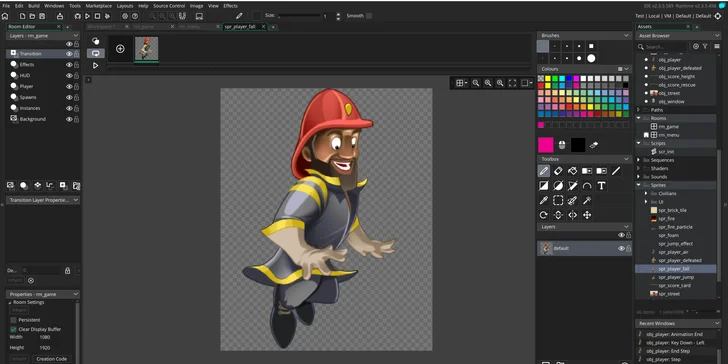The image size is (728, 364).
Task: Click the New Project toolbar icon
Action: tap(22, 16)
